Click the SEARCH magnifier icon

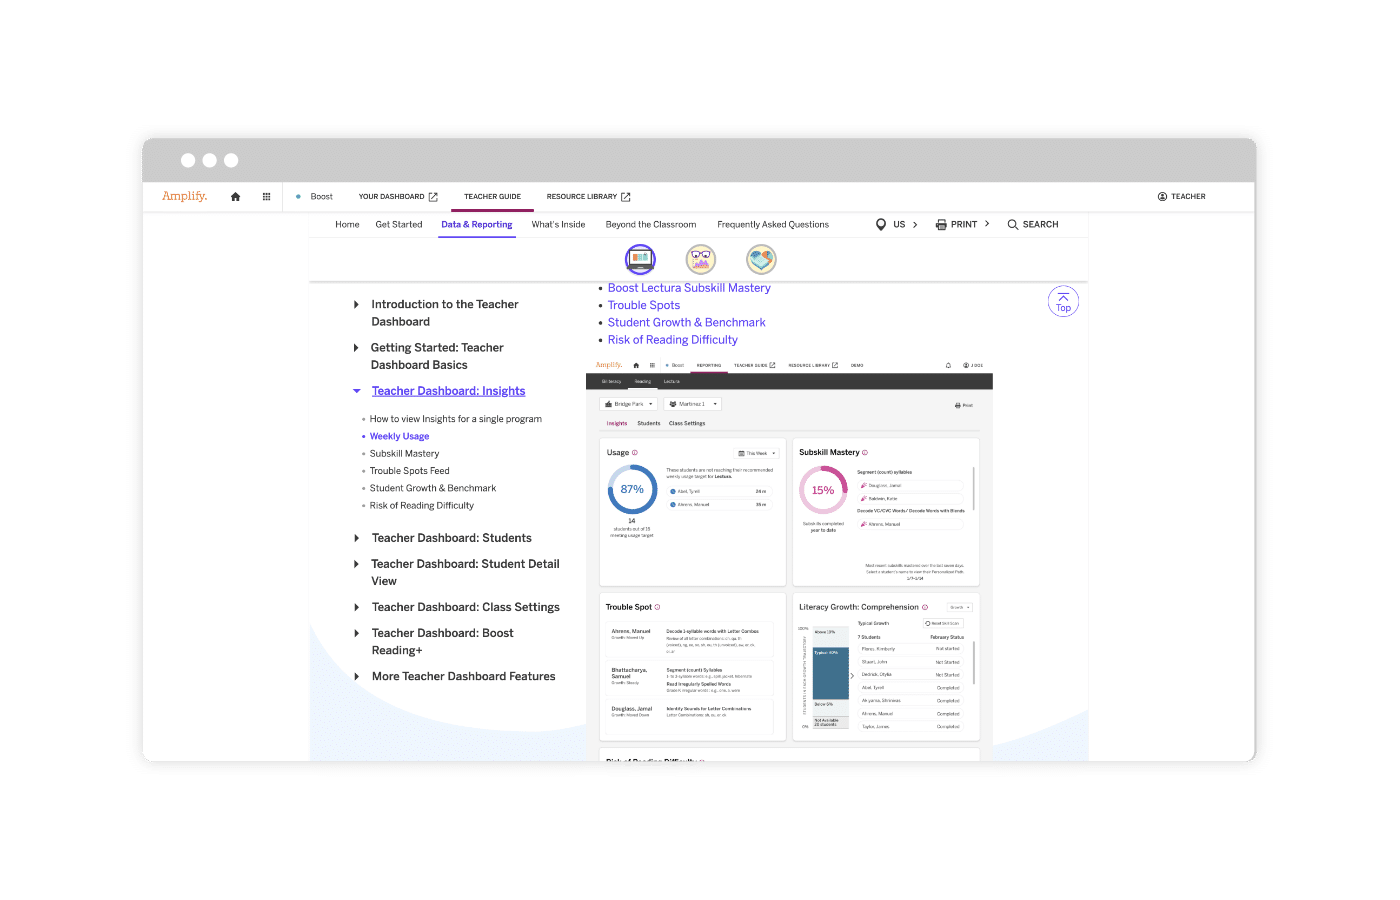1013,225
